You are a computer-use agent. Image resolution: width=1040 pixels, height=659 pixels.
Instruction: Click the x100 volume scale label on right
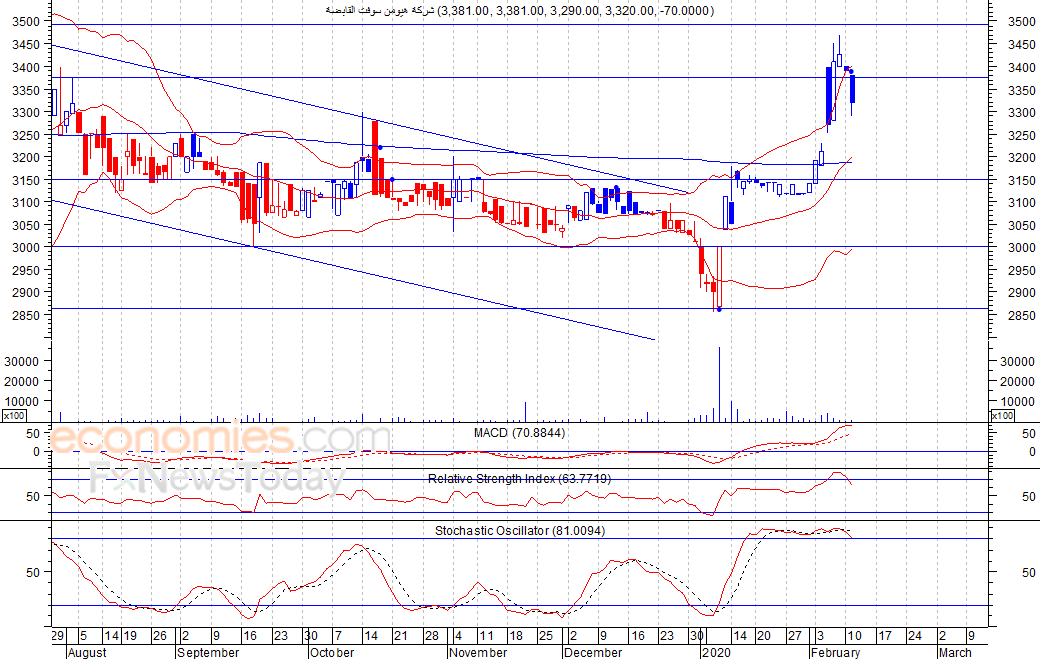point(1002,415)
